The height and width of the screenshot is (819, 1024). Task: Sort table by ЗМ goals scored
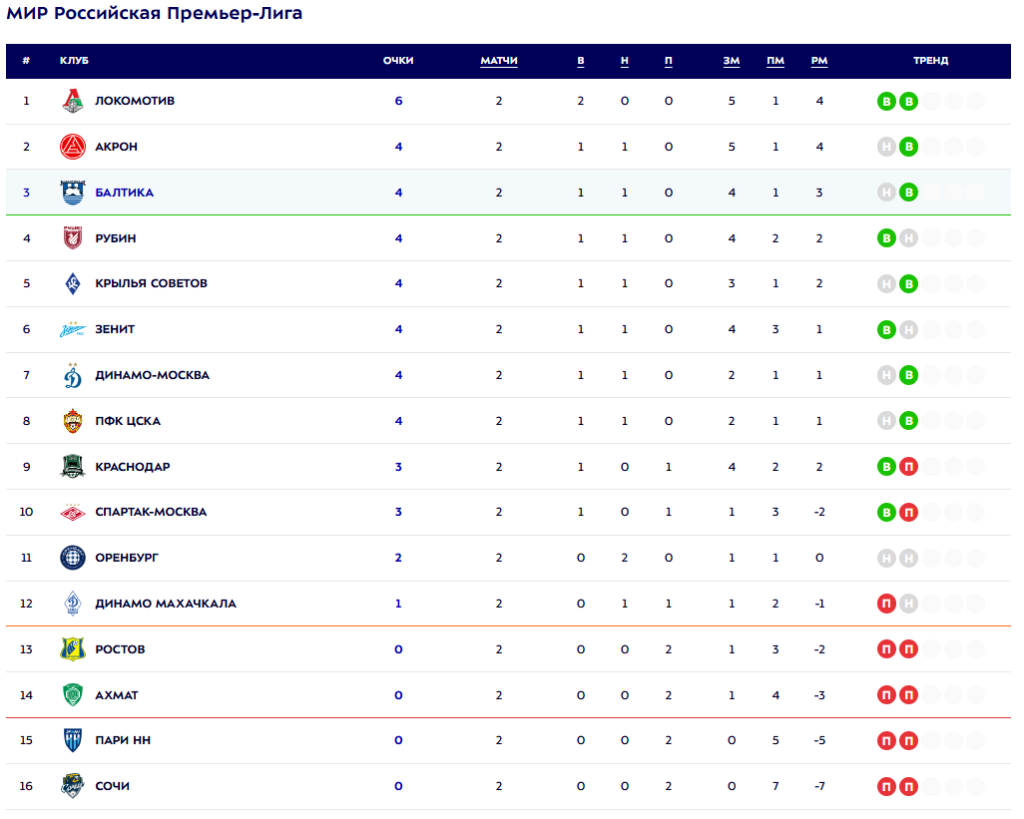tap(731, 61)
